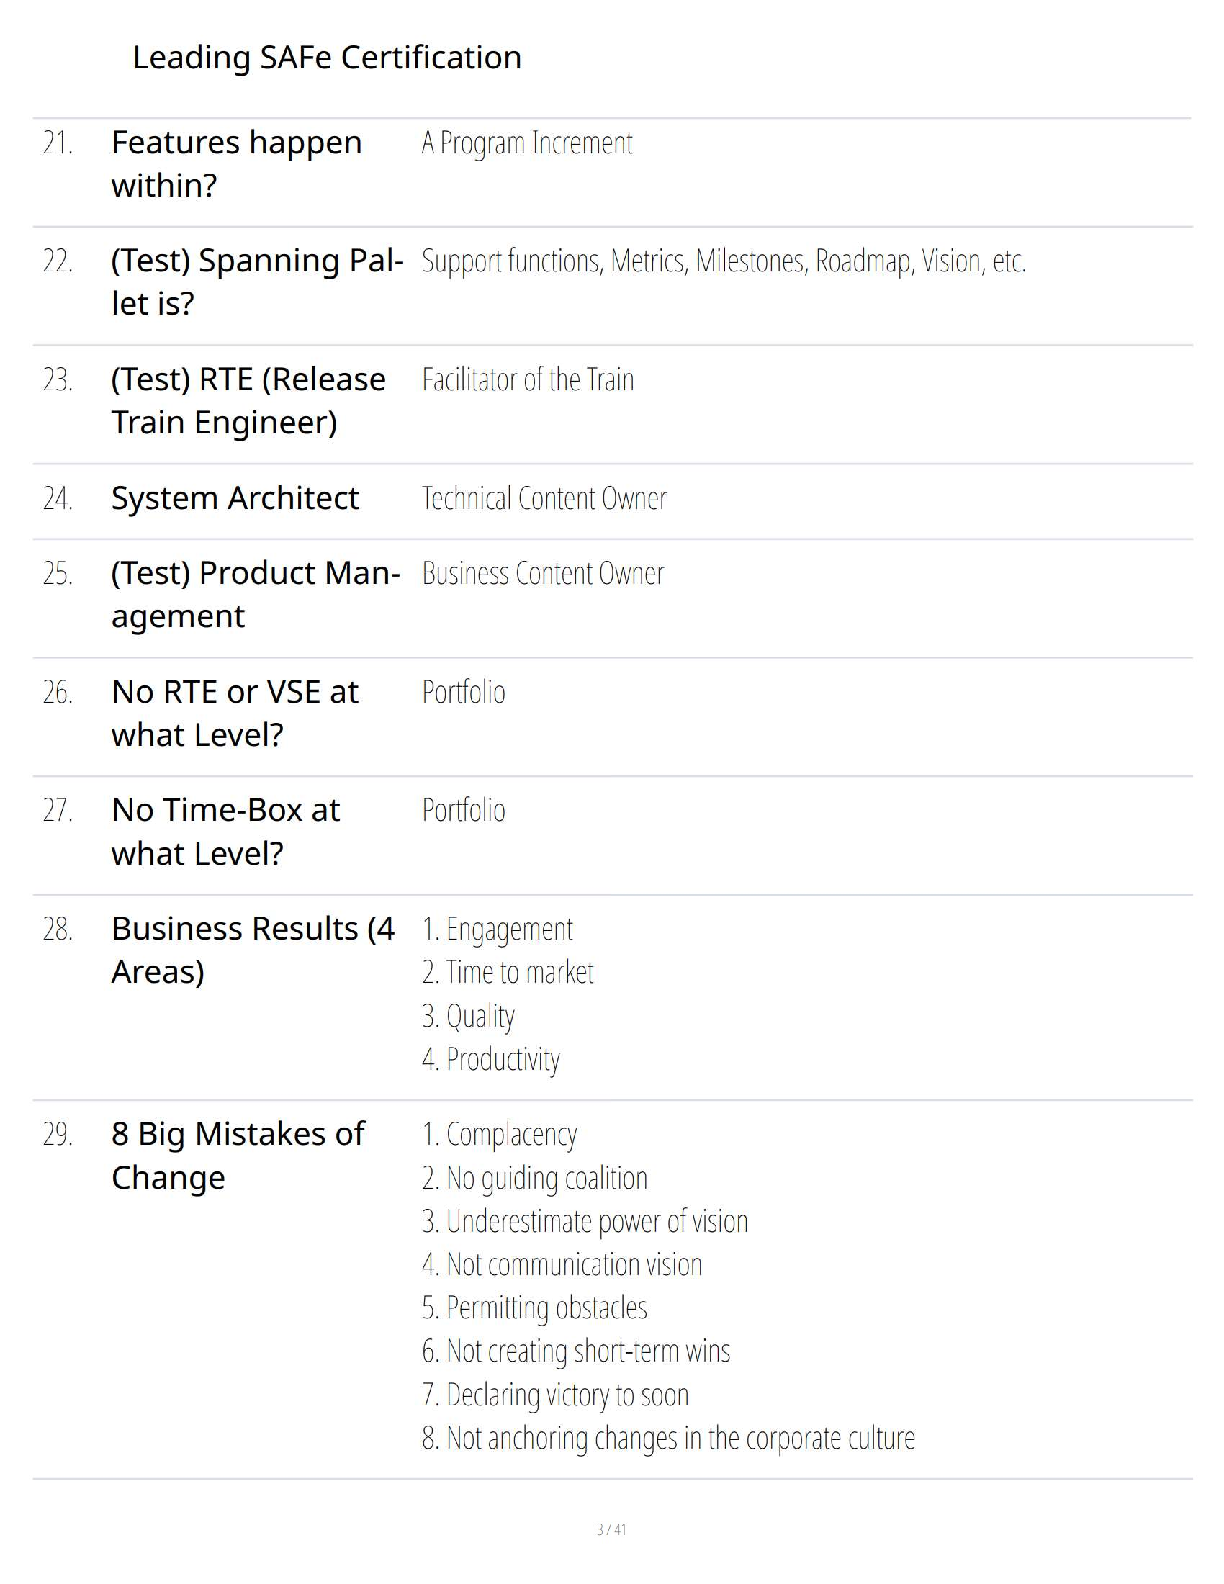Click the "System Architect" term

pyautogui.click(x=235, y=498)
